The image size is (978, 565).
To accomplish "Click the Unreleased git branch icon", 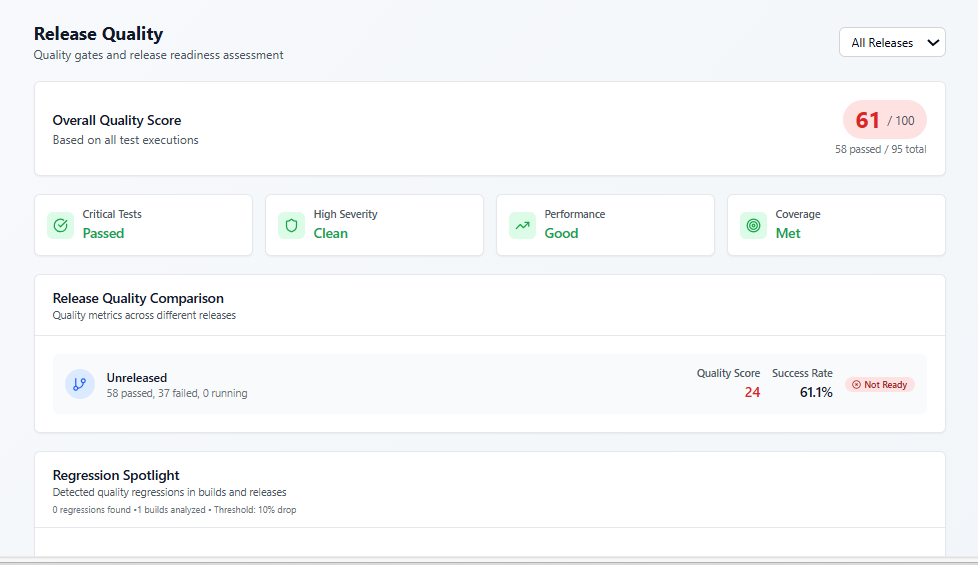I will 80,384.
